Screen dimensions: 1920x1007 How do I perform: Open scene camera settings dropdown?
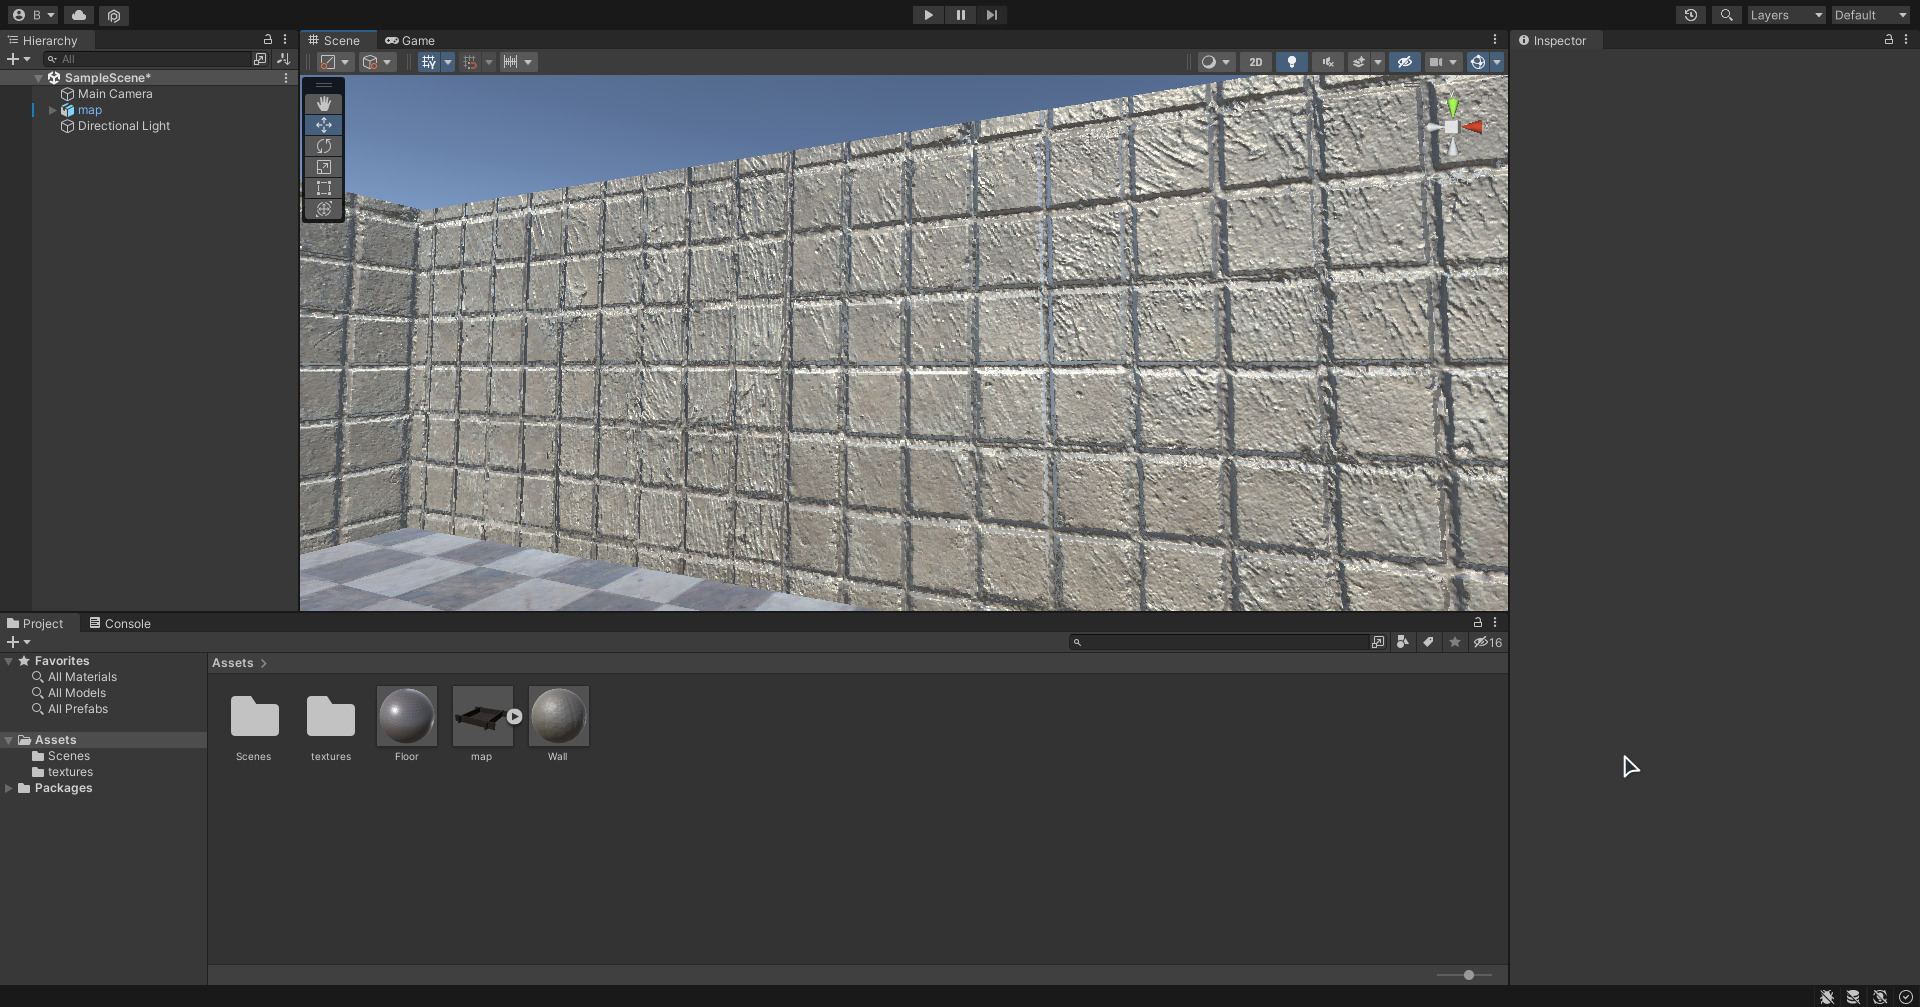click(x=1444, y=62)
